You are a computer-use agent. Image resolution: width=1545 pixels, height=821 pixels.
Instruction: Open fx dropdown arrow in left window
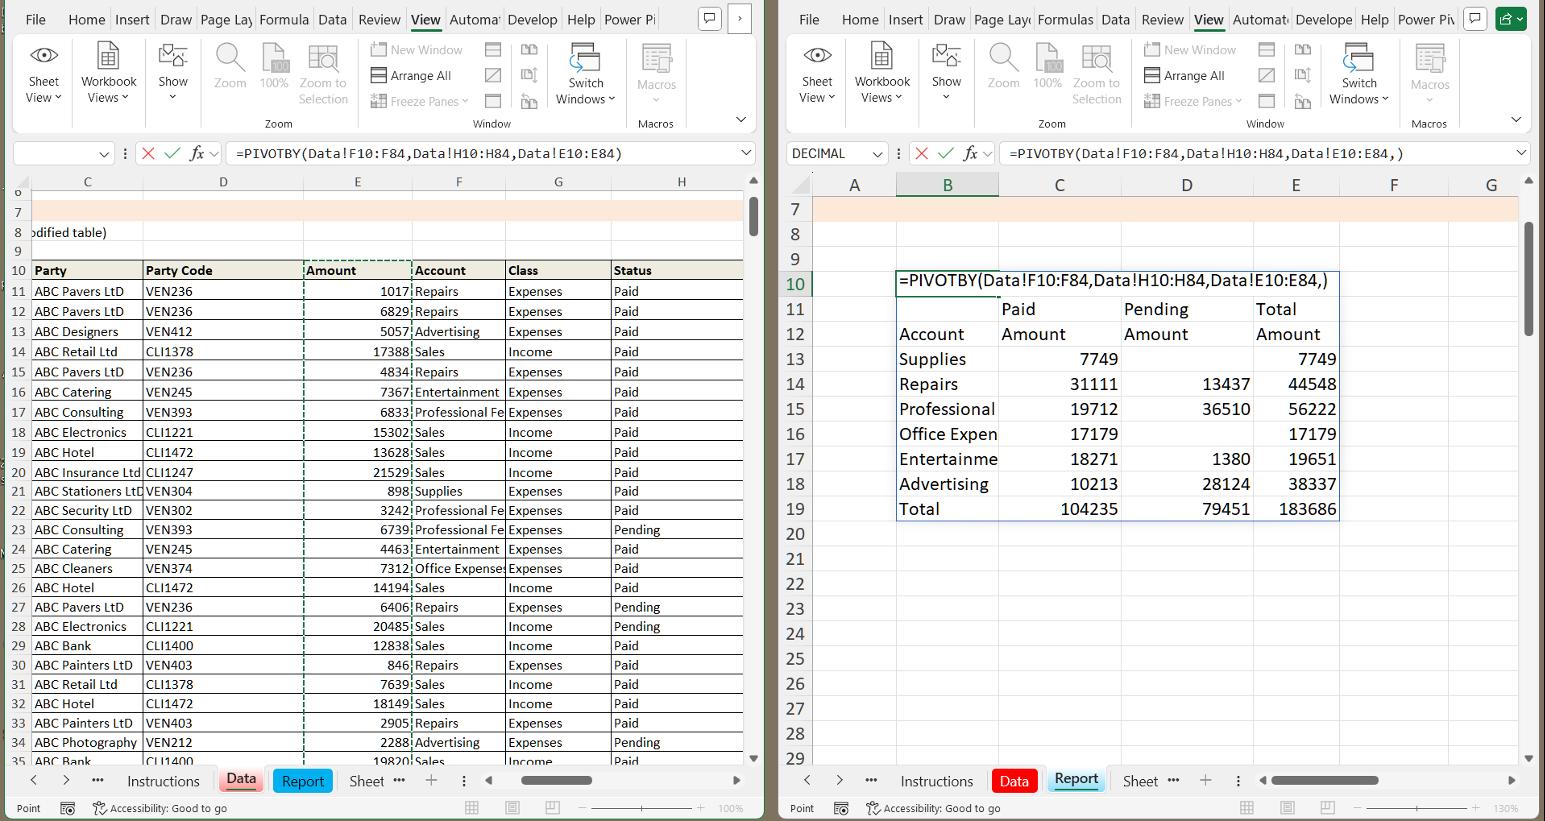tap(215, 154)
